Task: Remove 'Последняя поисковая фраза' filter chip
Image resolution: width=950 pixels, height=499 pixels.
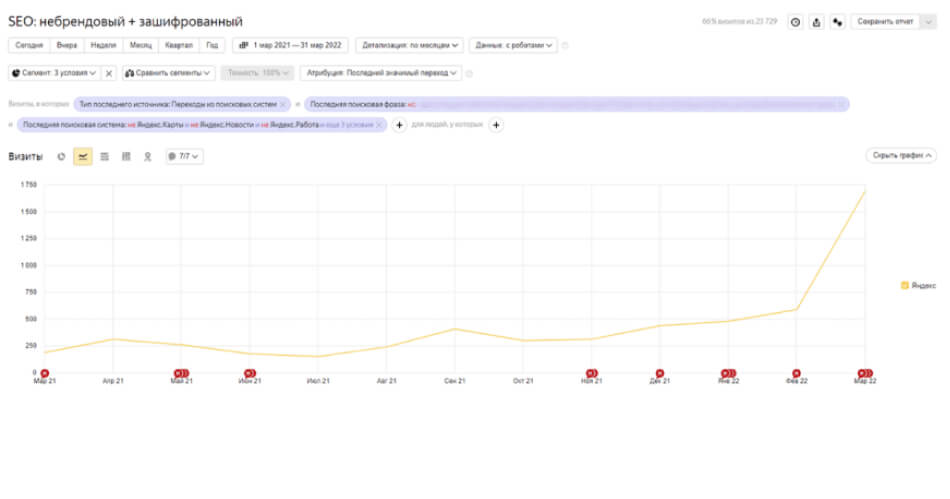Action: coord(841,104)
